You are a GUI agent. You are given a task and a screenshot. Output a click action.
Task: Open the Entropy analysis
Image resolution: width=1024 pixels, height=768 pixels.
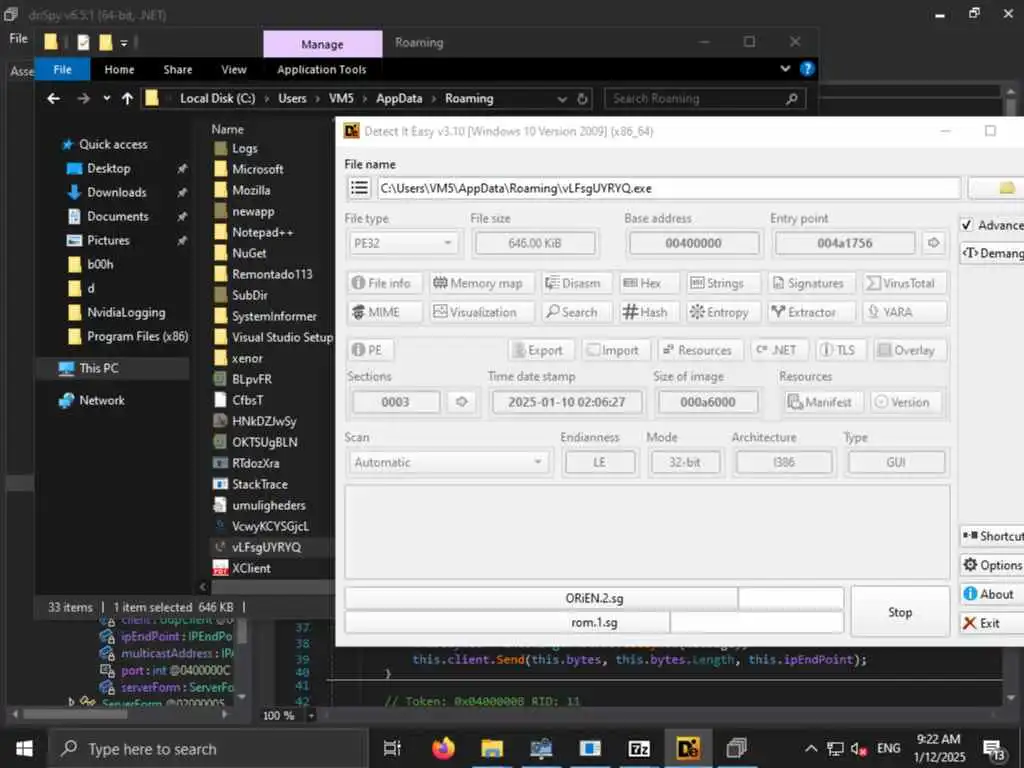[723, 312]
